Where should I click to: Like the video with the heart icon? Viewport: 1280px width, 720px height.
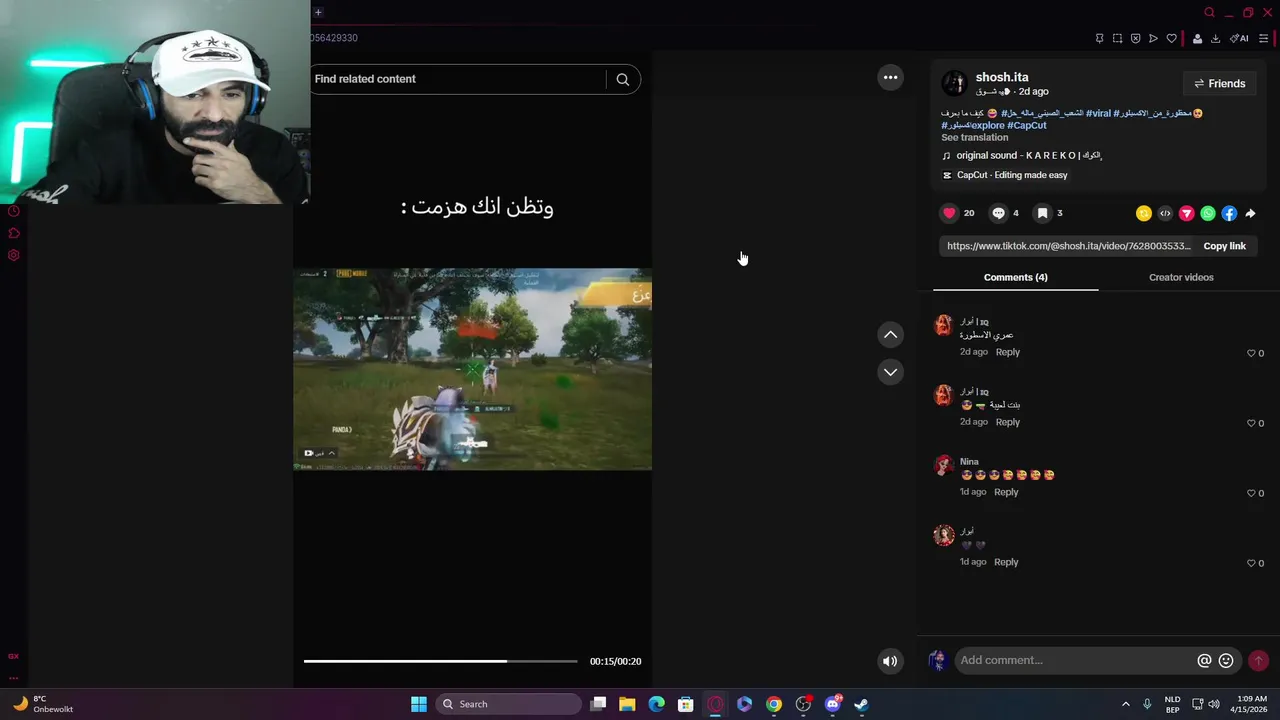949,213
